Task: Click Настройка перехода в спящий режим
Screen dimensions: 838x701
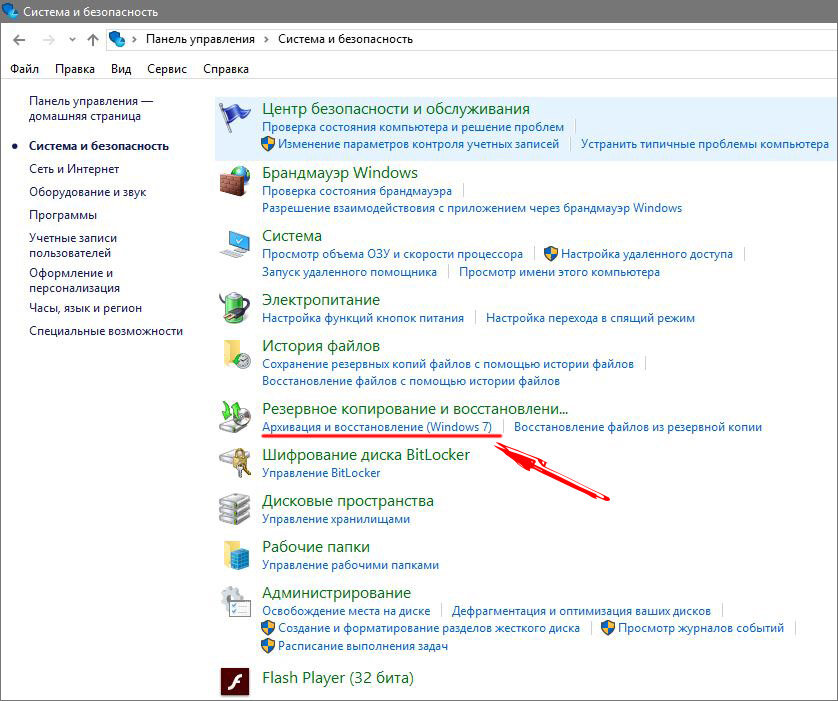Action: 591,318
